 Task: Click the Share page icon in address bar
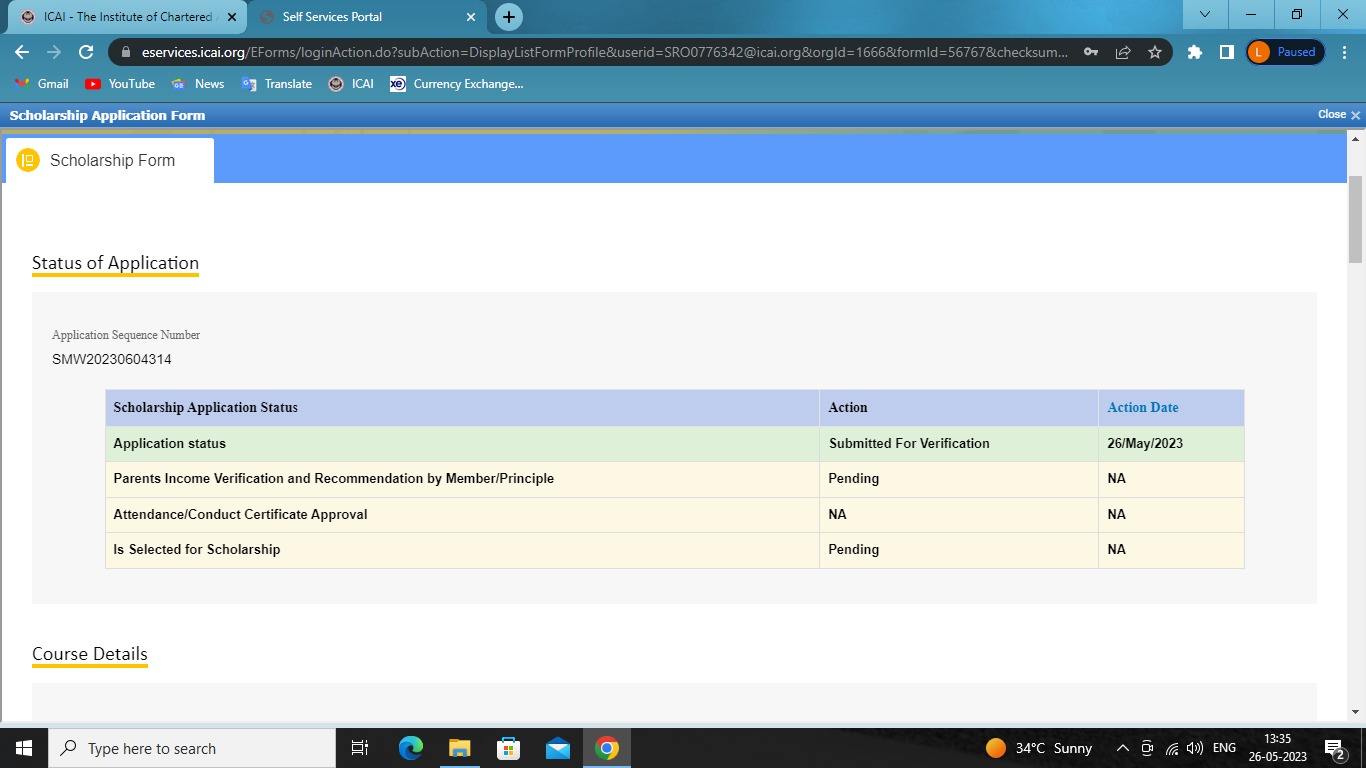1123,52
